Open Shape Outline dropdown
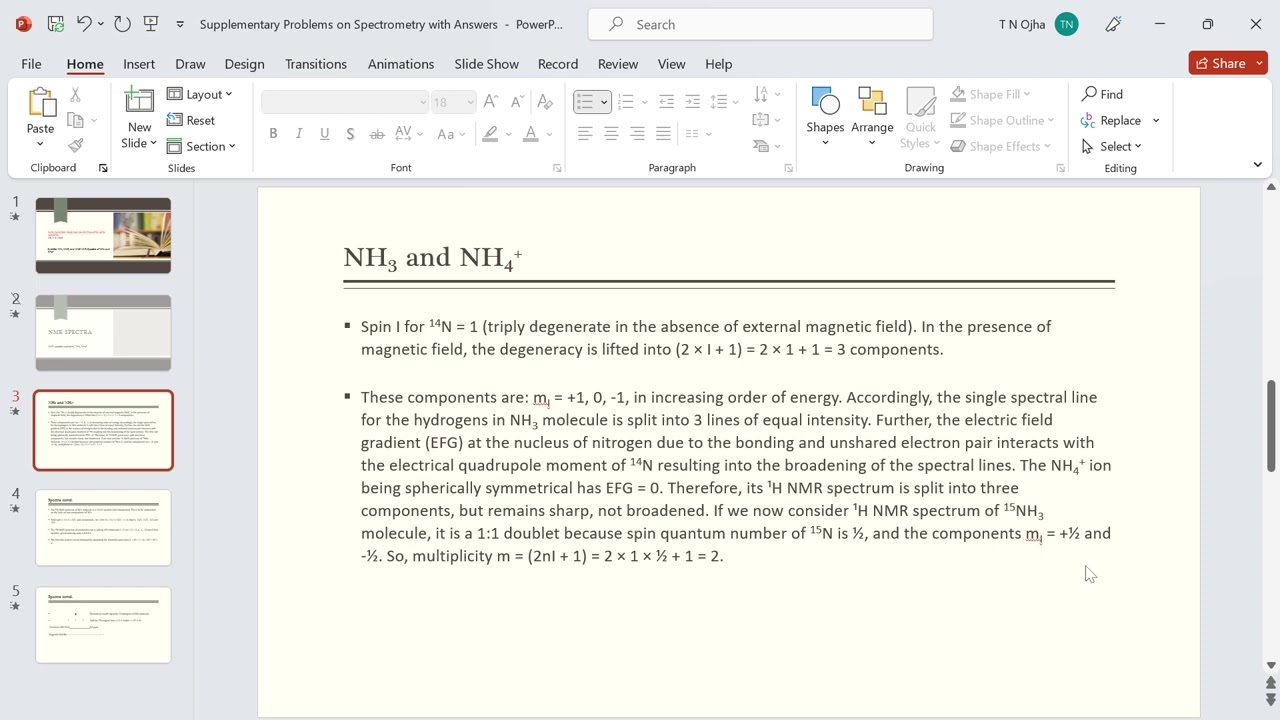The image size is (1280, 720). (x=1002, y=120)
